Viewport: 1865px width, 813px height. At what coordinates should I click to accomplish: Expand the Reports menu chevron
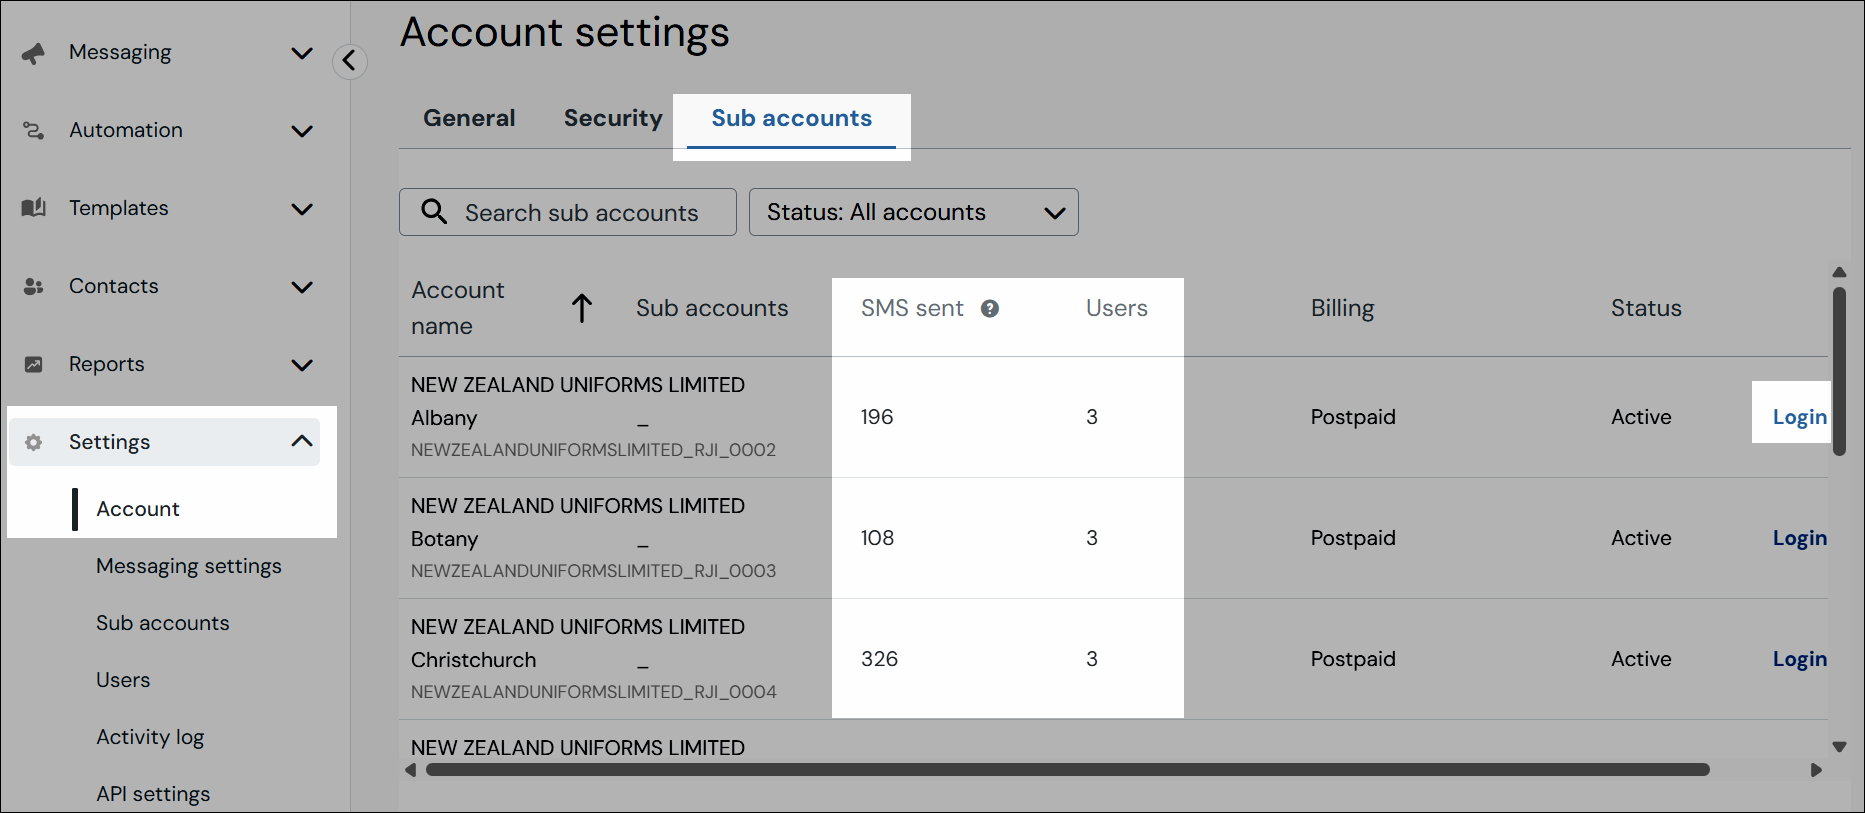(x=302, y=365)
